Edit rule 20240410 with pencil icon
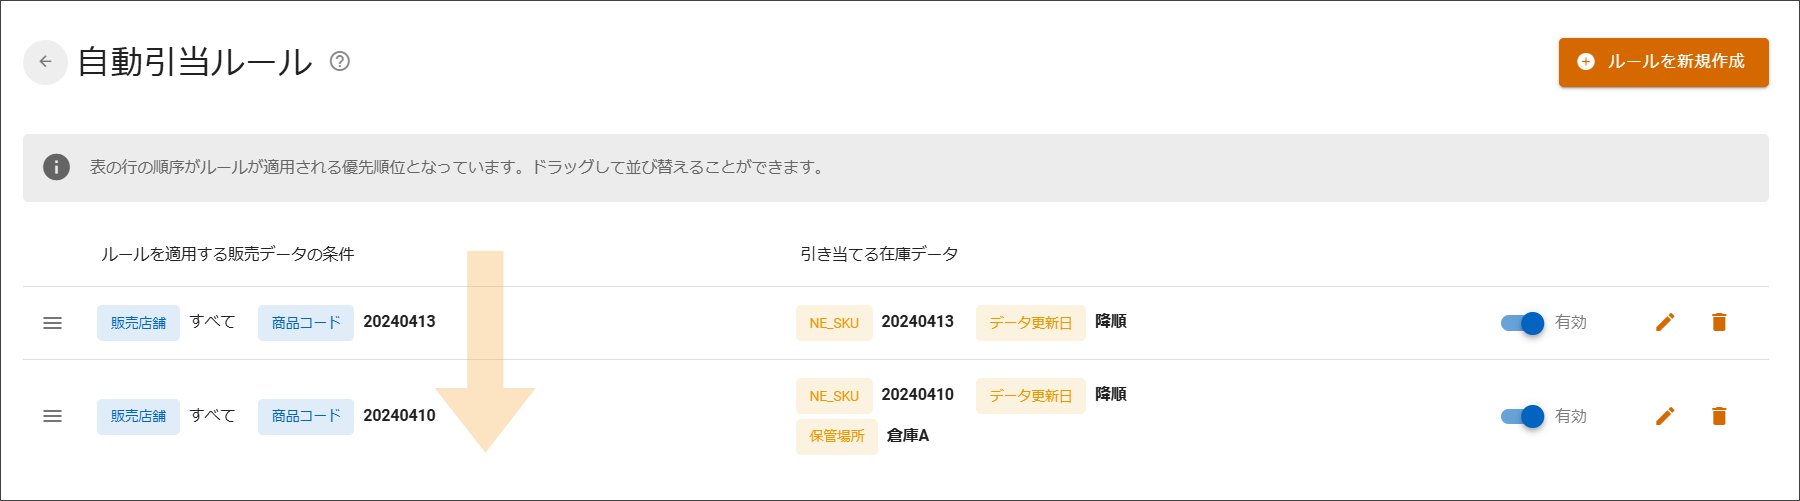 click(1665, 416)
